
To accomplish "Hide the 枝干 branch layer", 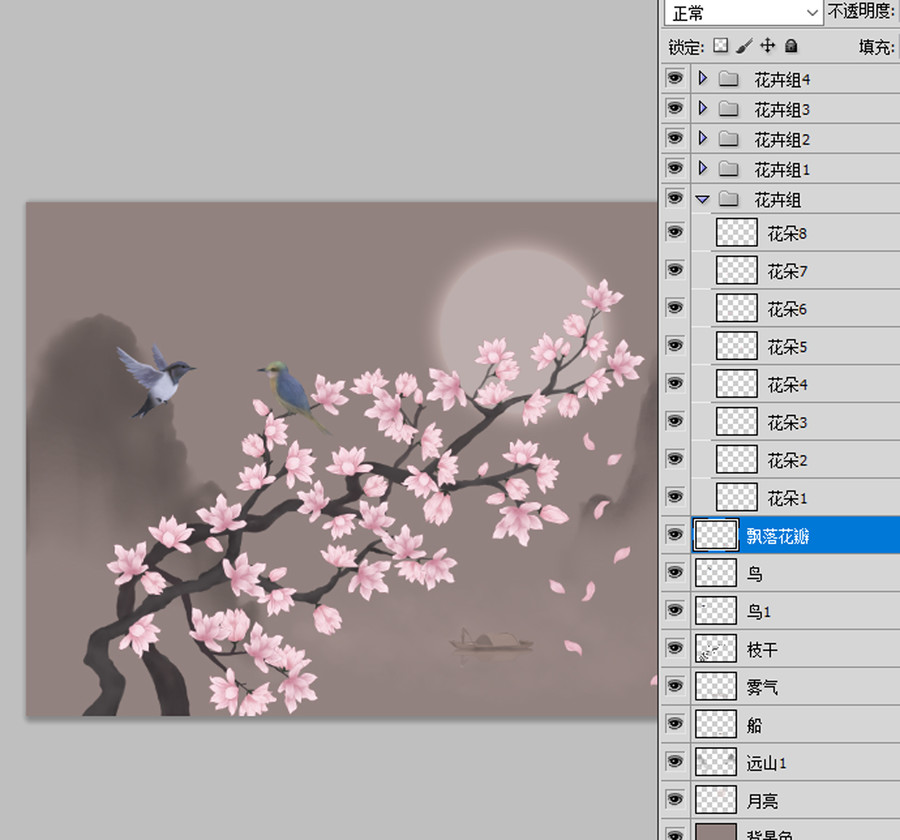I will tap(675, 648).
